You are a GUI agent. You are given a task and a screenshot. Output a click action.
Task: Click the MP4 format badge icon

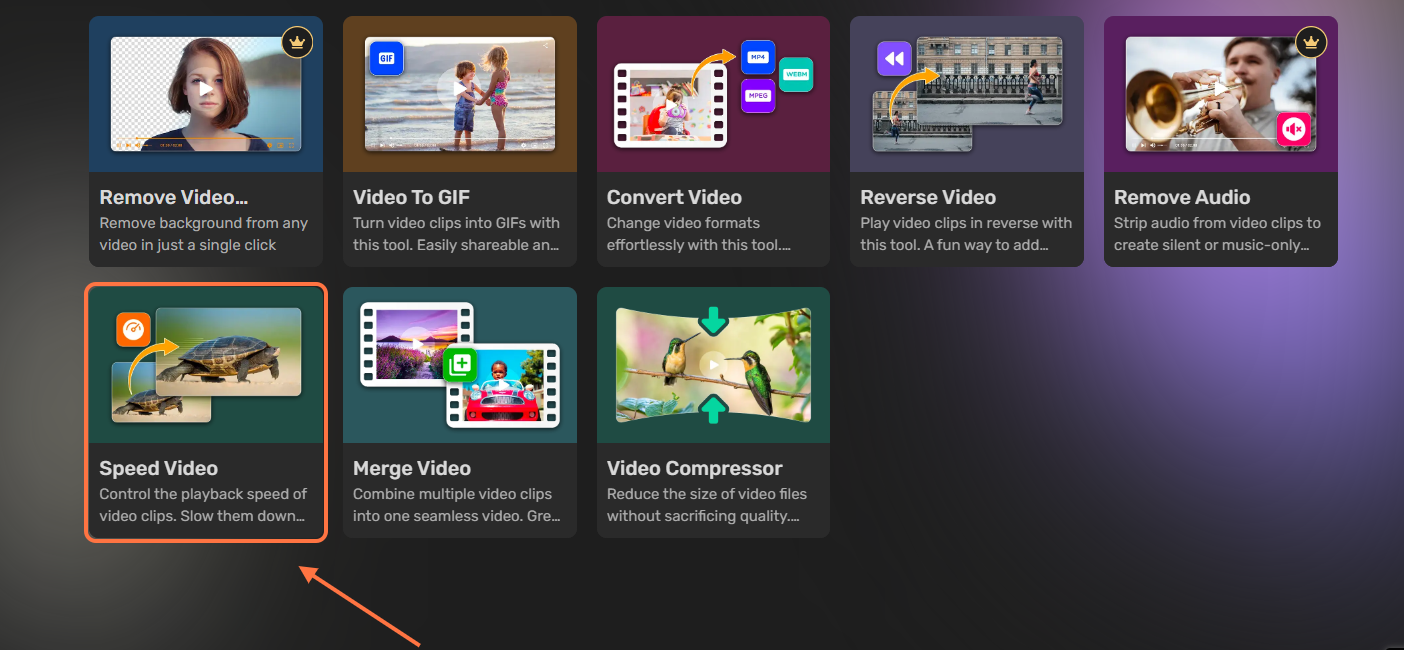757,57
